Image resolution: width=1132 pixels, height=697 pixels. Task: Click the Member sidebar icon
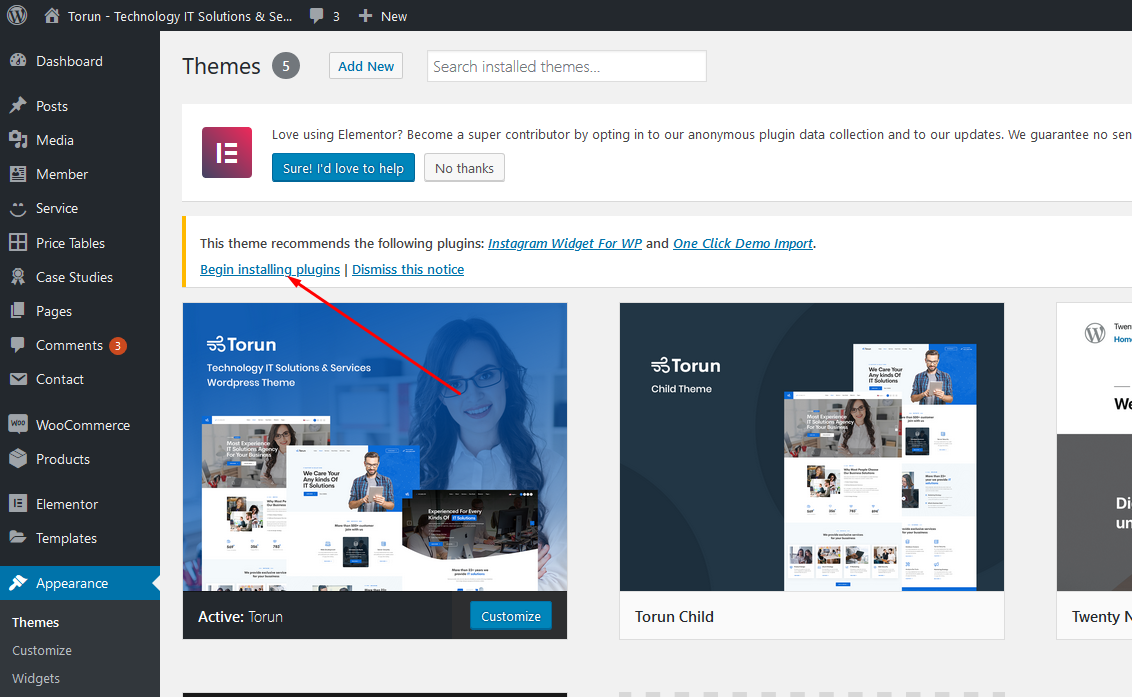tap(18, 173)
